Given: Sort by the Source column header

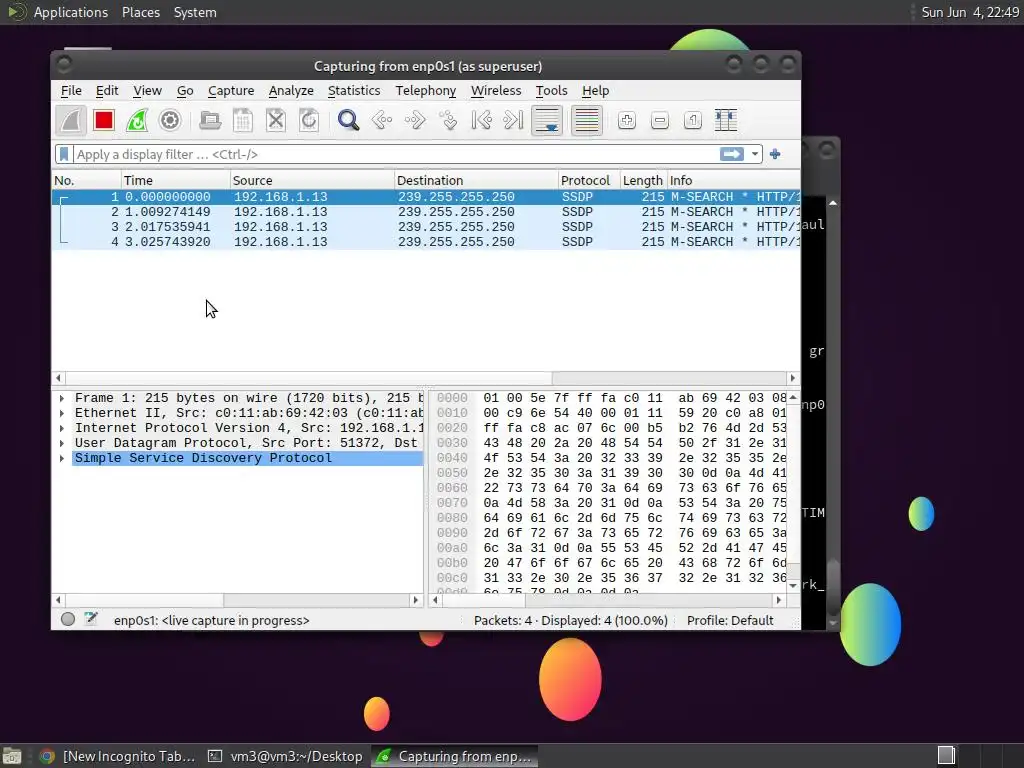Looking at the screenshot, I should (312, 180).
